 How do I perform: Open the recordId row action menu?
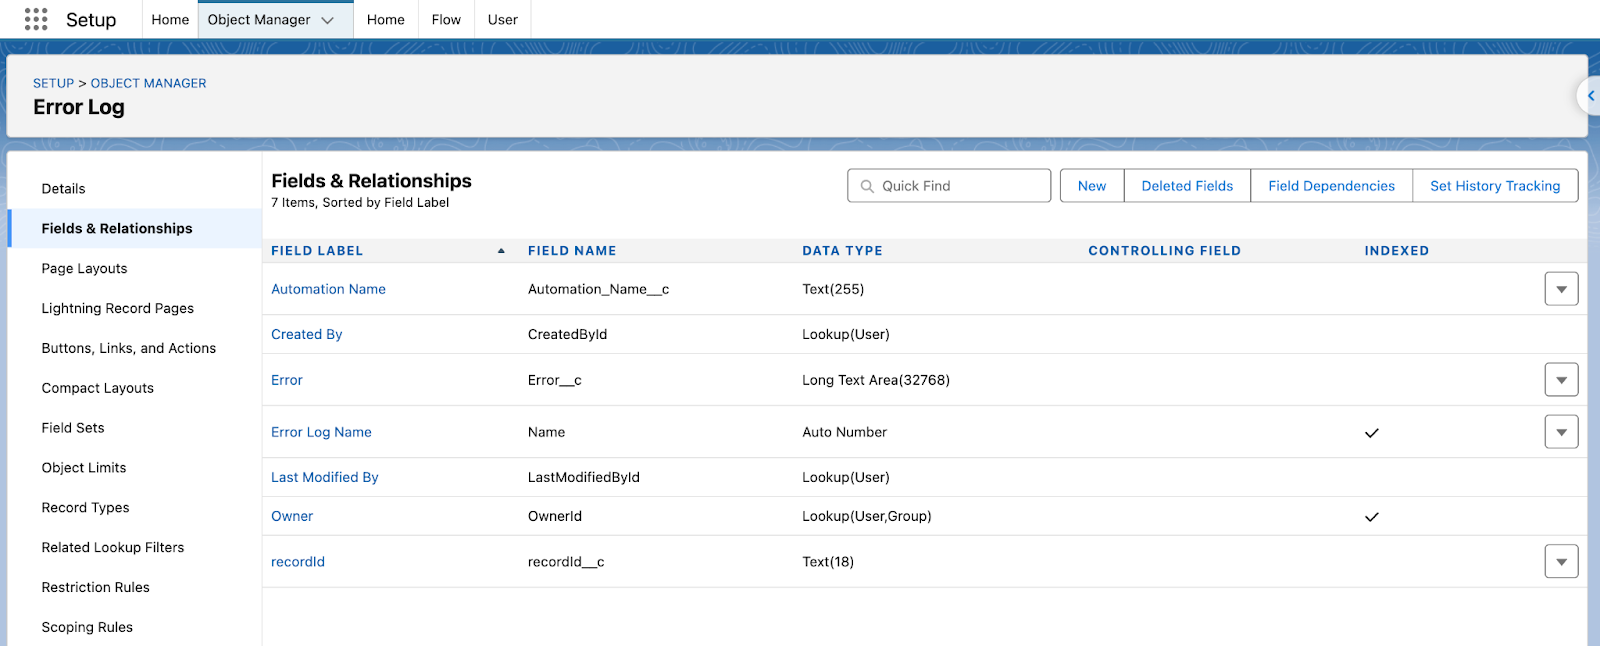tap(1560, 562)
